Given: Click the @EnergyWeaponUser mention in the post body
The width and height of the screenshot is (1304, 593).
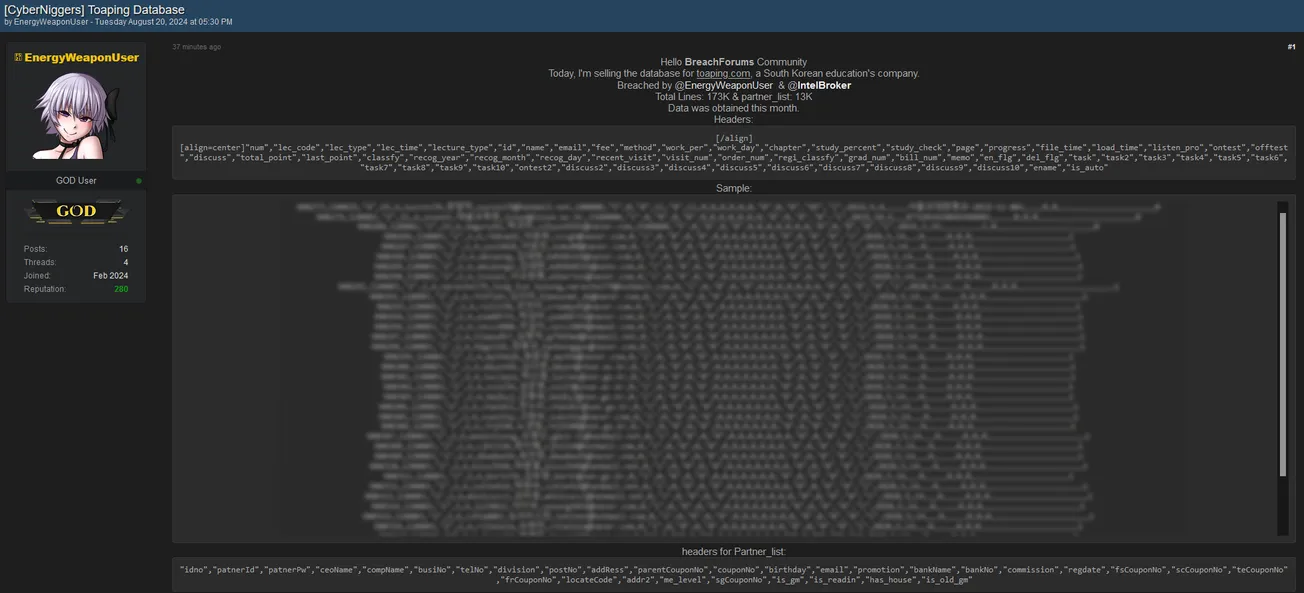Looking at the screenshot, I should click(723, 86).
